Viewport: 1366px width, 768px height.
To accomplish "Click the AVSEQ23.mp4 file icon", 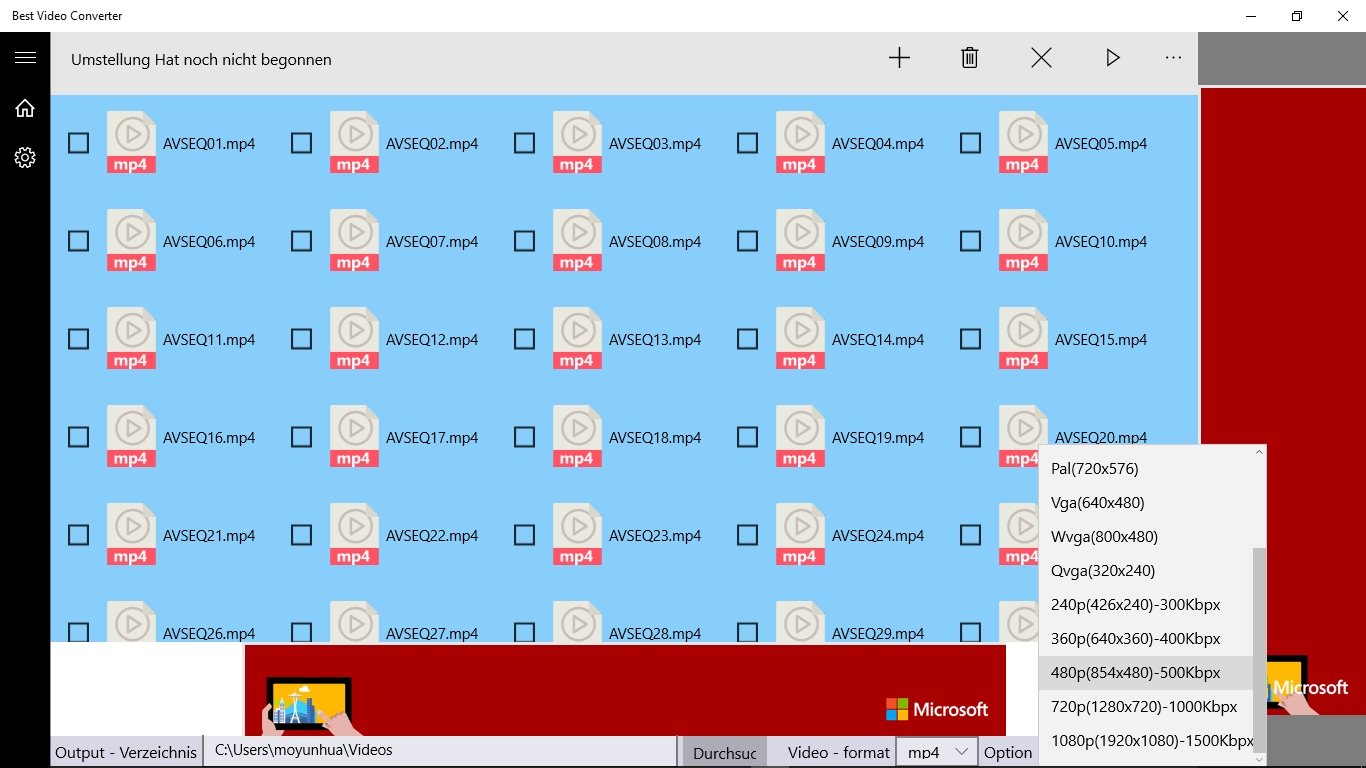I will (577, 534).
